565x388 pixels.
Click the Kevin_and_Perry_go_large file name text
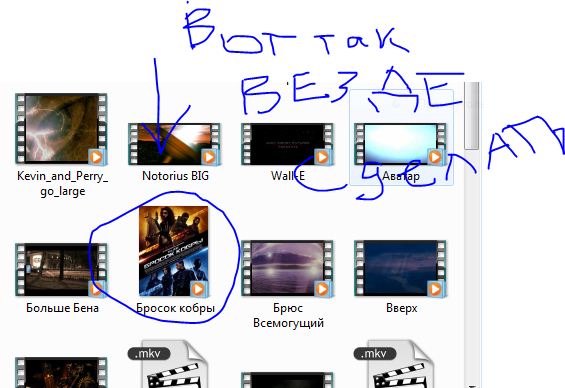click(62, 183)
